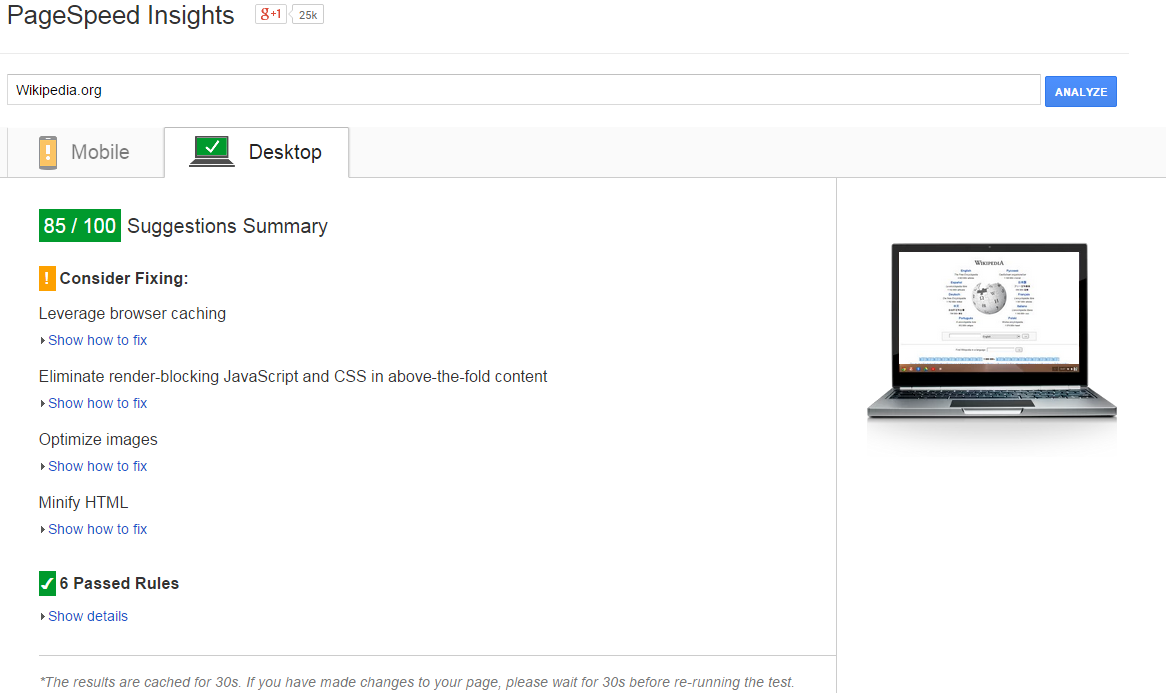Image resolution: width=1166 pixels, height=693 pixels.
Task: Click the green laptop checkmark icon
Action: [212, 151]
